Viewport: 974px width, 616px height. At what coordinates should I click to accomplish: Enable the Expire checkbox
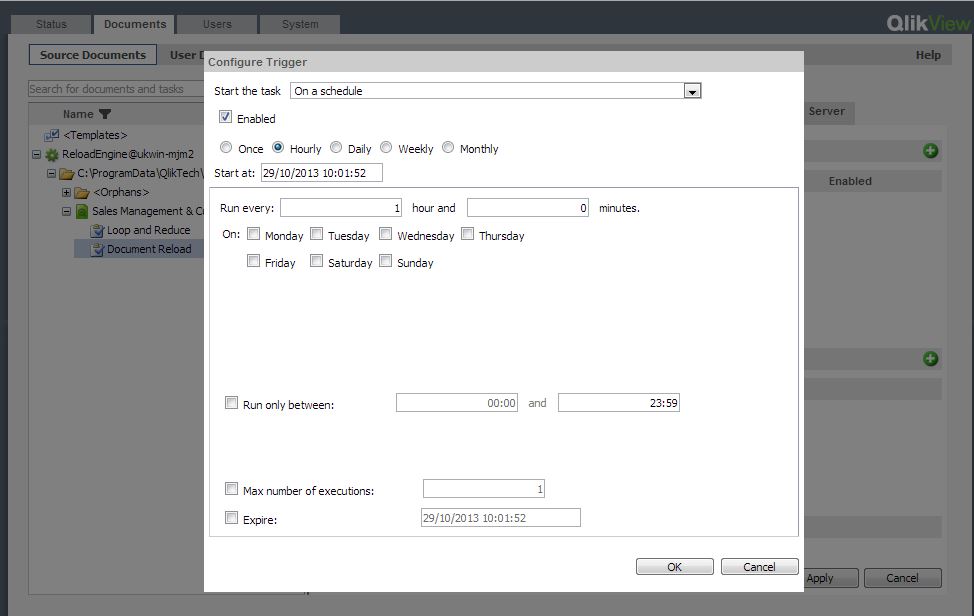pyautogui.click(x=231, y=517)
